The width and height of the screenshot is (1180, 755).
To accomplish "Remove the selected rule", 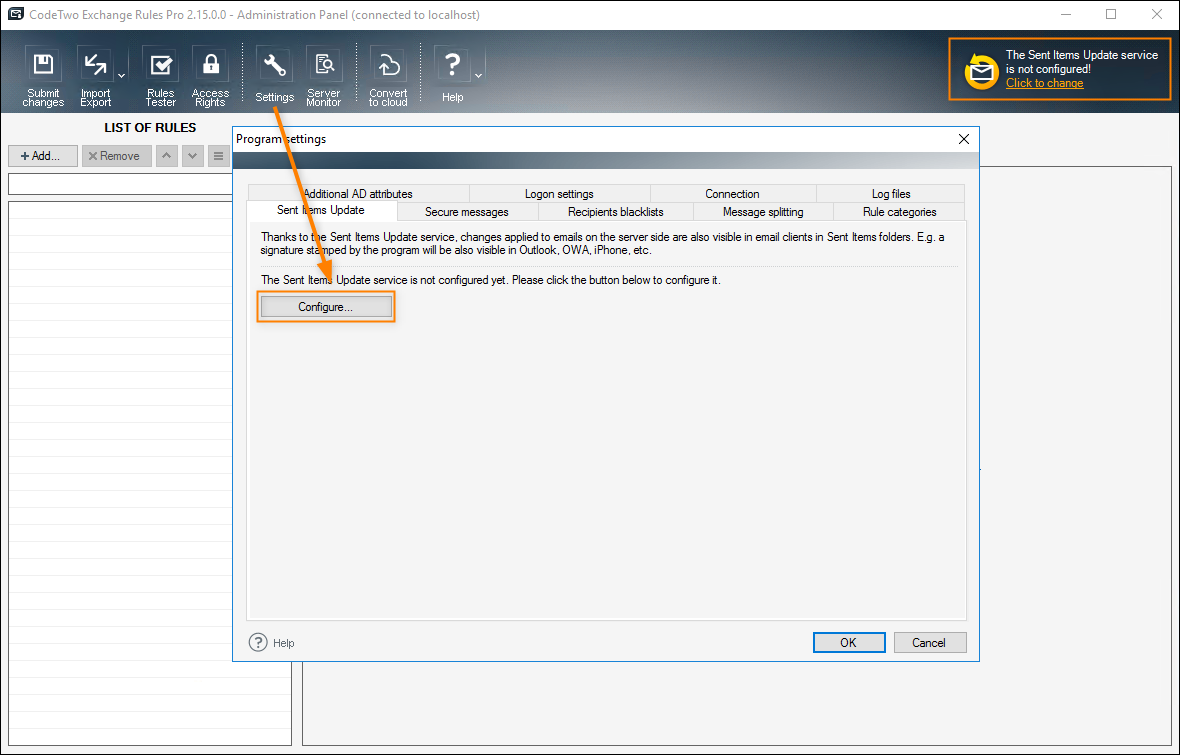I will click(x=117, y=156).
